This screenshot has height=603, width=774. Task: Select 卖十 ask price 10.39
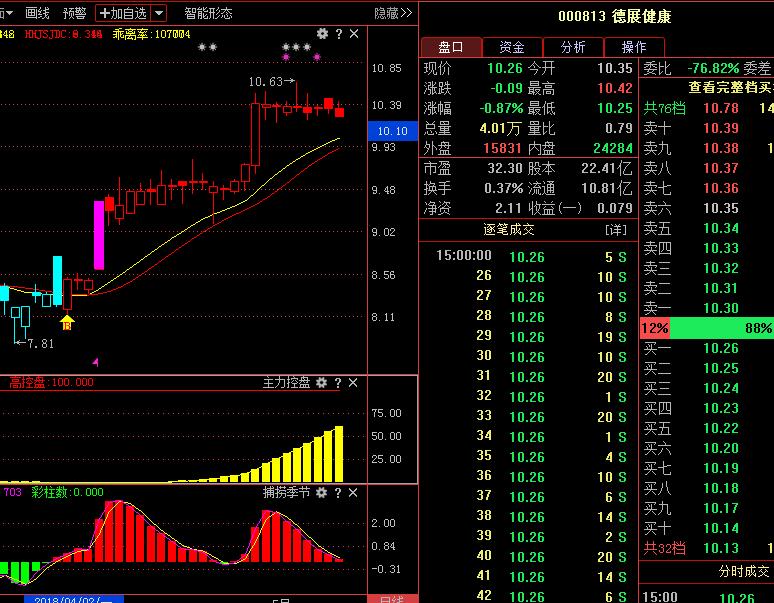(x=721, y=128)
